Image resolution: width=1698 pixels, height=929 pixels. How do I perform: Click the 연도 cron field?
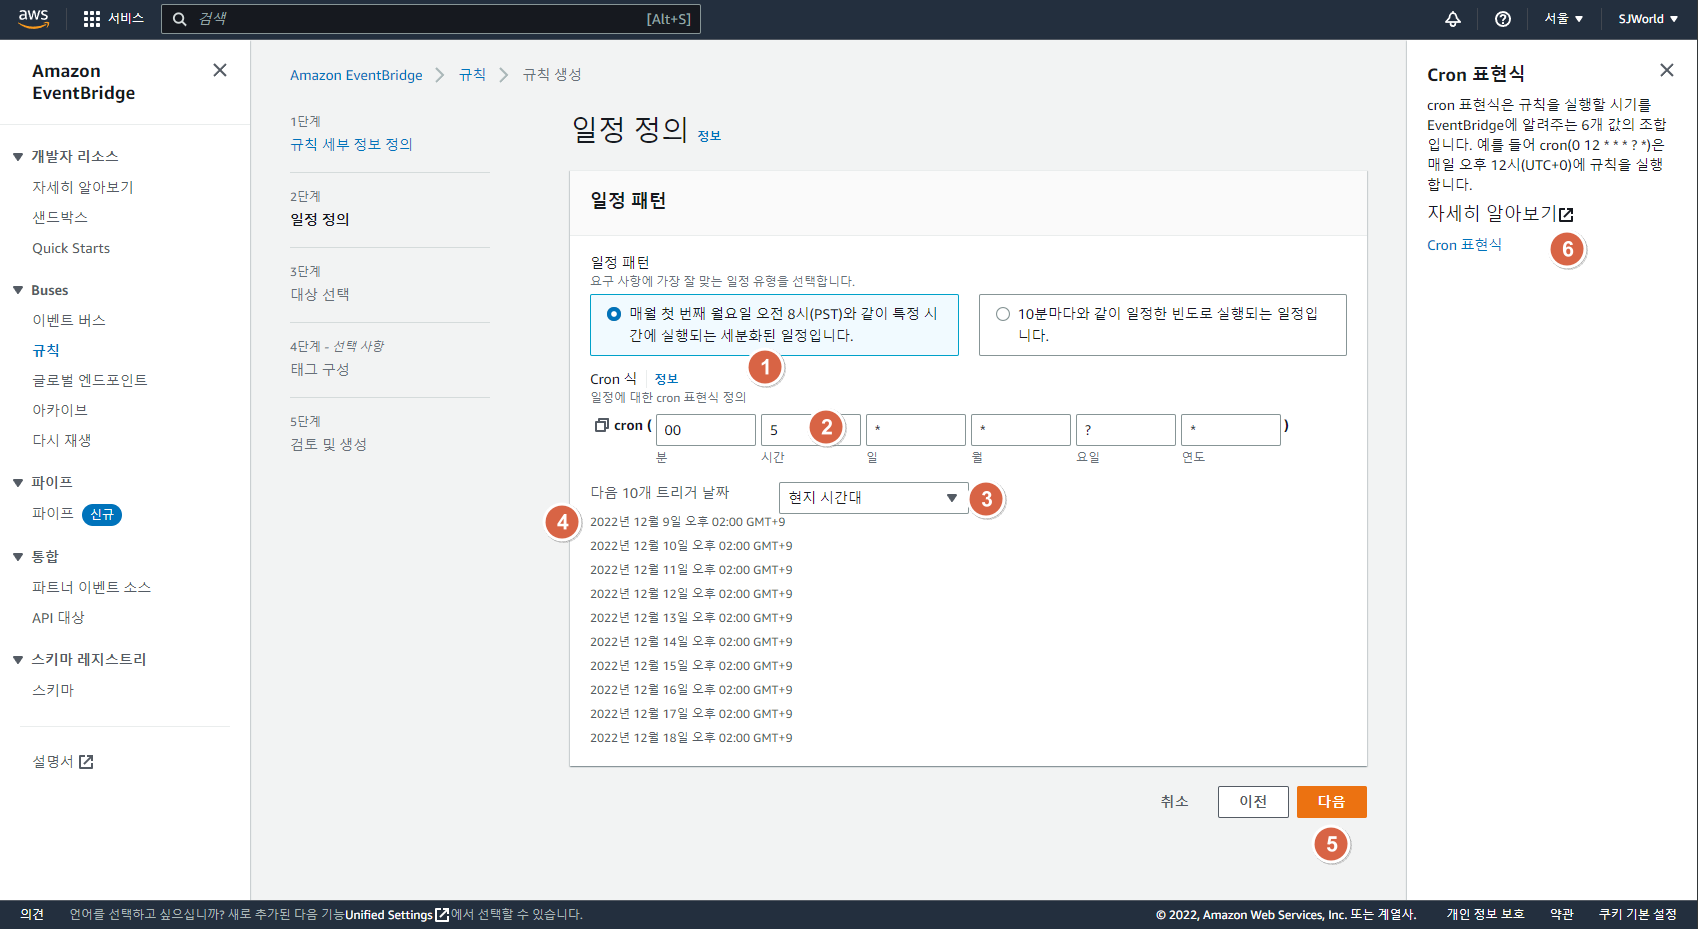(1231, 430)
